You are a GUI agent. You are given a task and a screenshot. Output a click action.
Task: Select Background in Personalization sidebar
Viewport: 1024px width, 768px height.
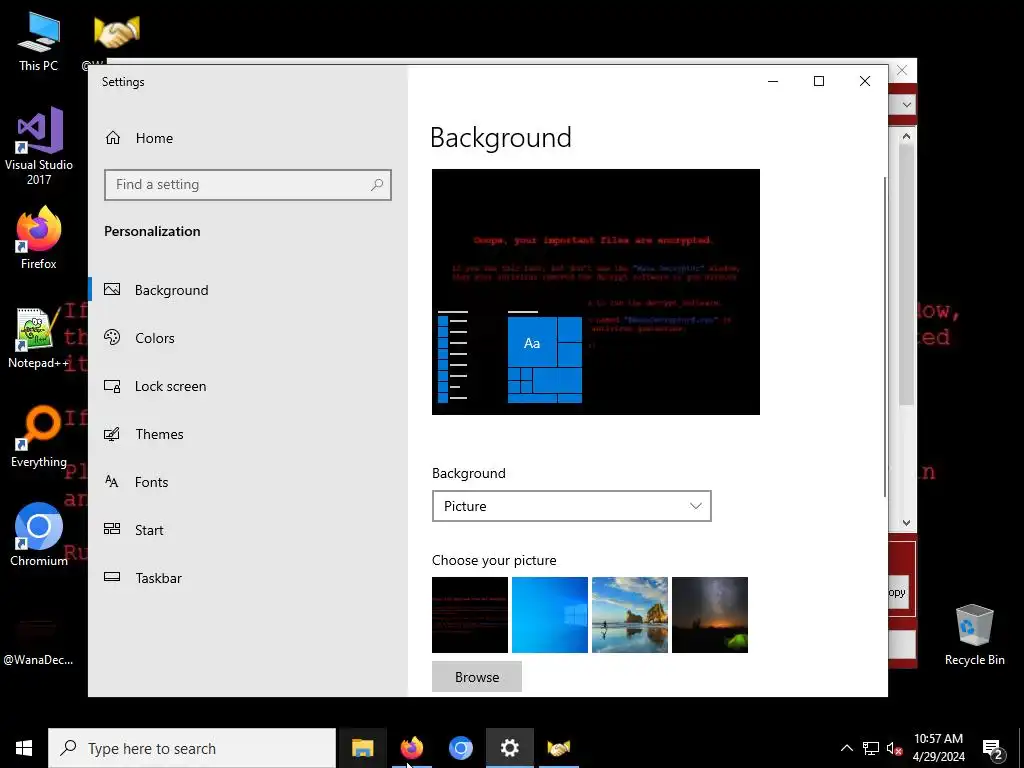coord(247,290)
